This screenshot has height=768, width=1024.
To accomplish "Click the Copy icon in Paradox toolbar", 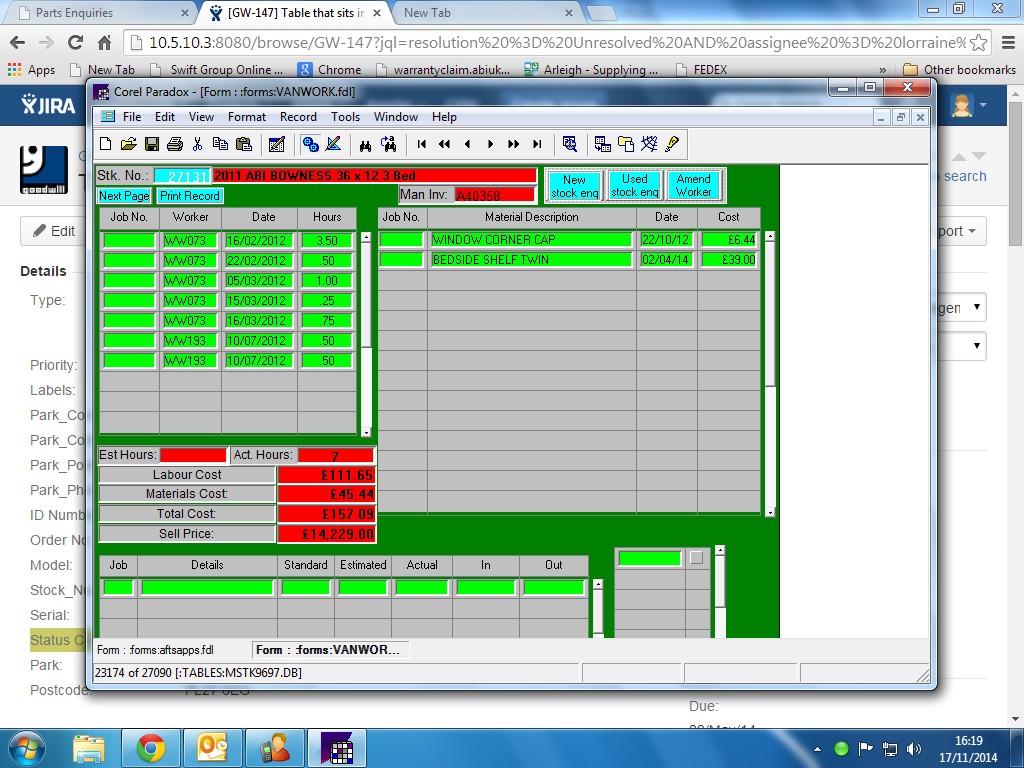I will (221, 144).
